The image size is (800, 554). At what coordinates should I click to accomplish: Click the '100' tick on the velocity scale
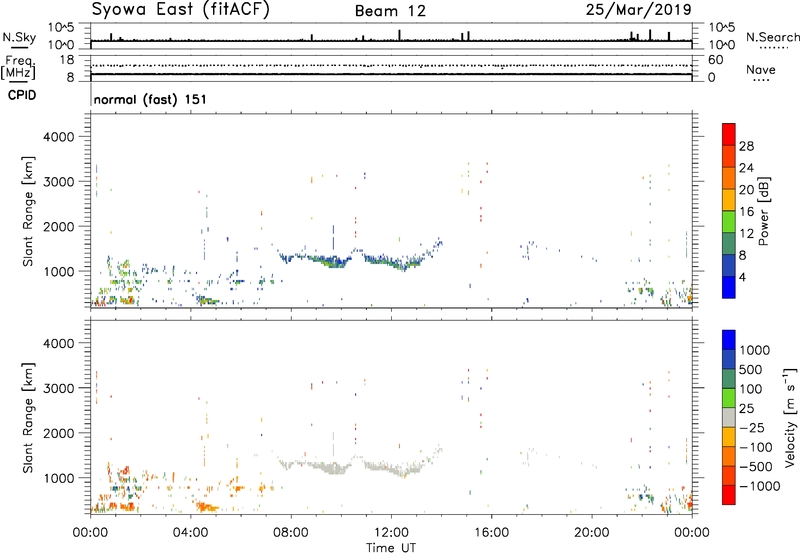click(751, 389)
